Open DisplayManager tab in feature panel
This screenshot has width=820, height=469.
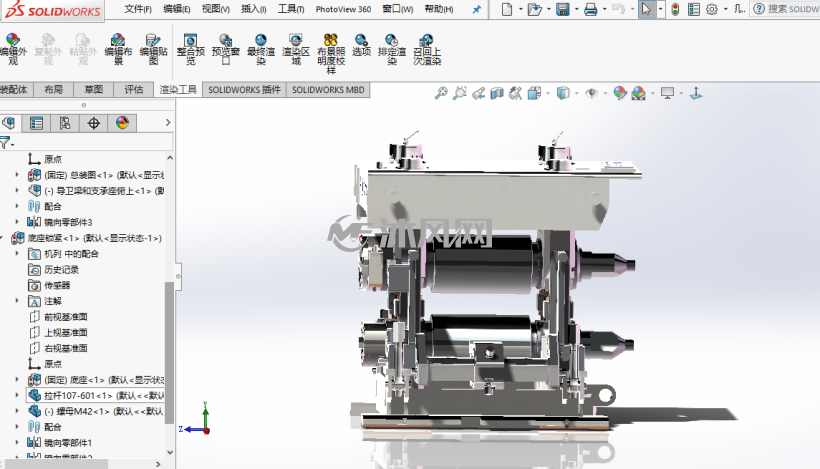pyautogui.click(x=122, y=123)
